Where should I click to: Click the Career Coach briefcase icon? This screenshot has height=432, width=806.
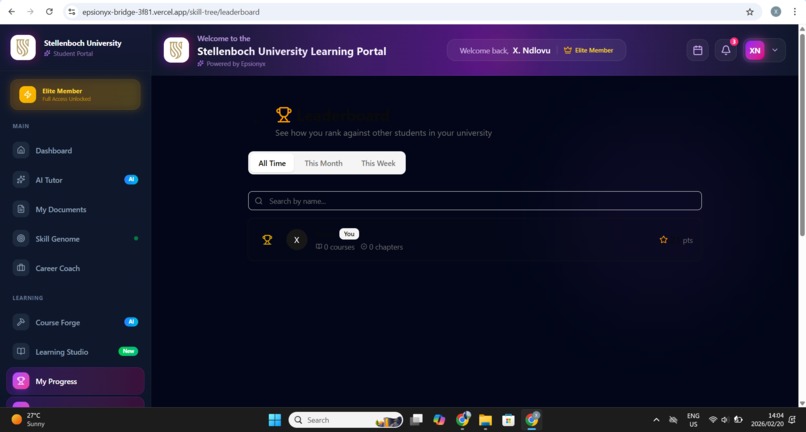[21, 267]
